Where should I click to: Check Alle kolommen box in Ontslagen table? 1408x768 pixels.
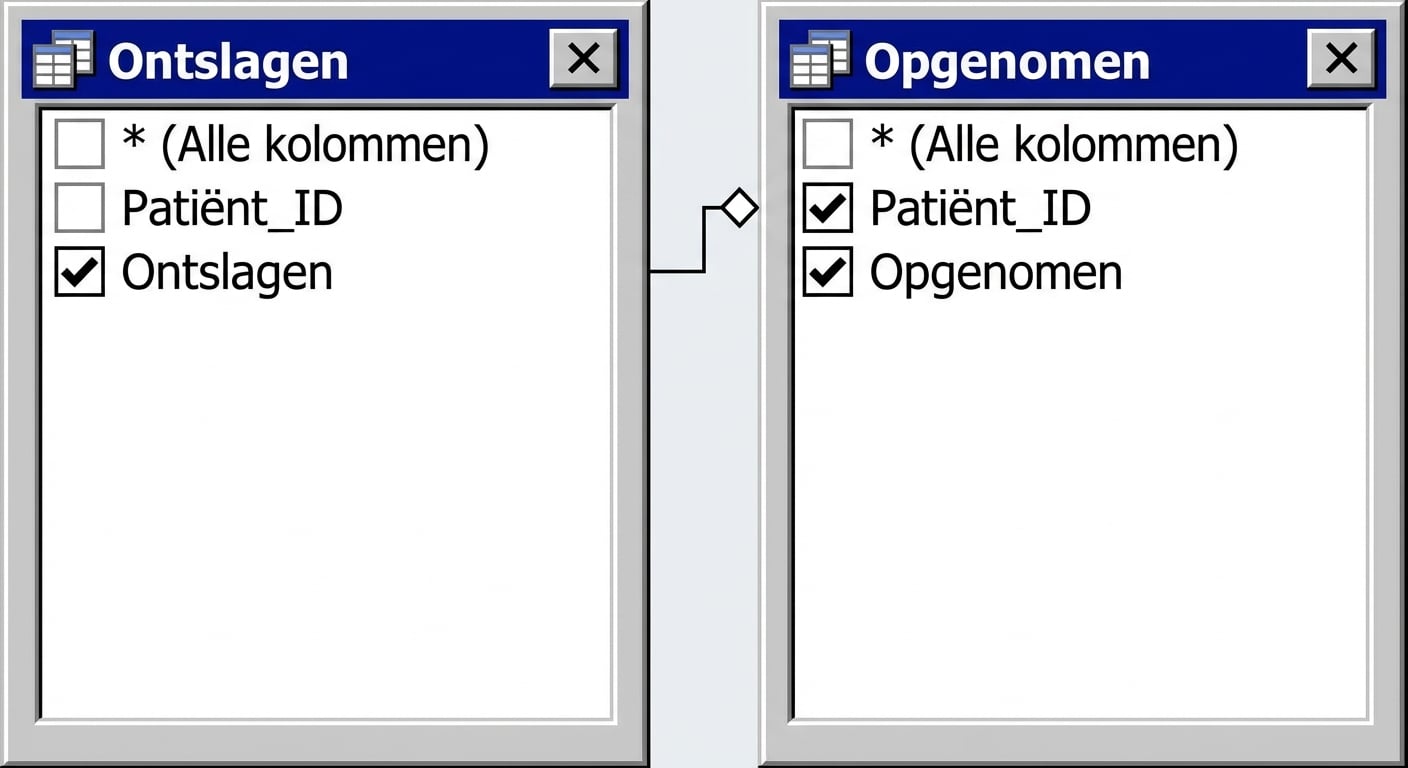tap(80, 145)
